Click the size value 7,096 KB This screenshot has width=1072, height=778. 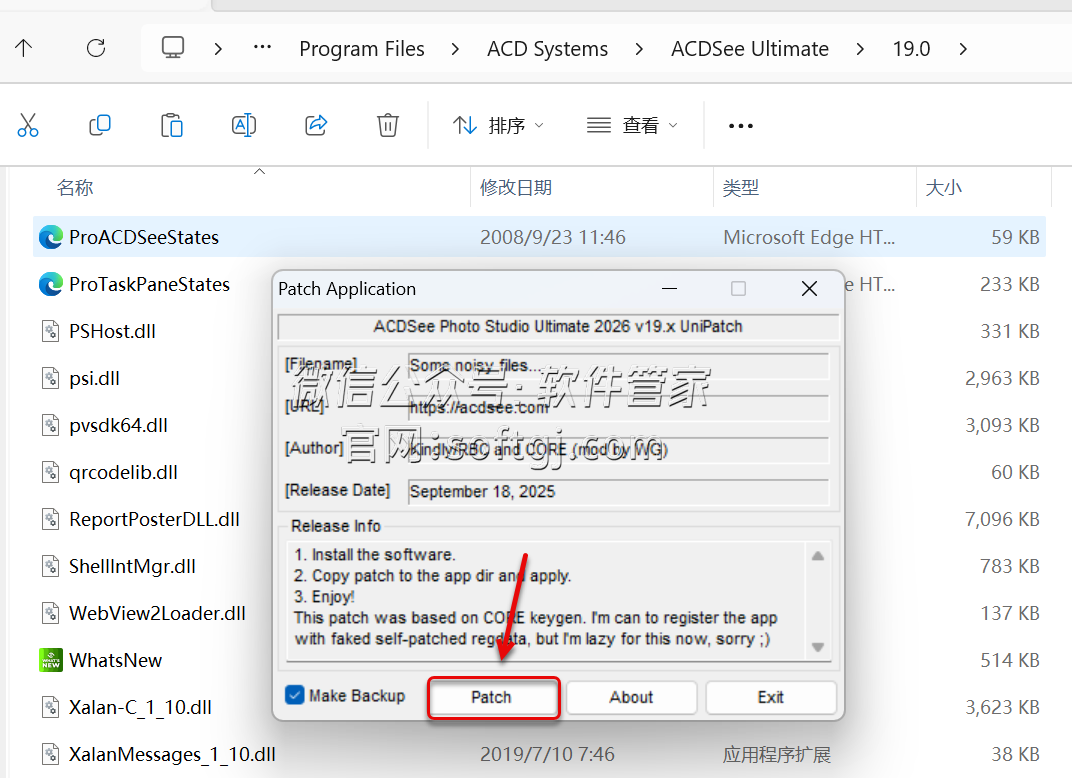[x=1002, y=520]
